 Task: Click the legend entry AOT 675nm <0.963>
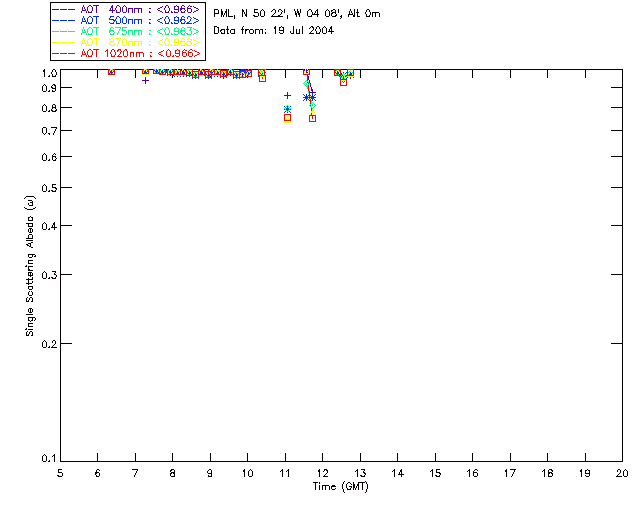128,31
